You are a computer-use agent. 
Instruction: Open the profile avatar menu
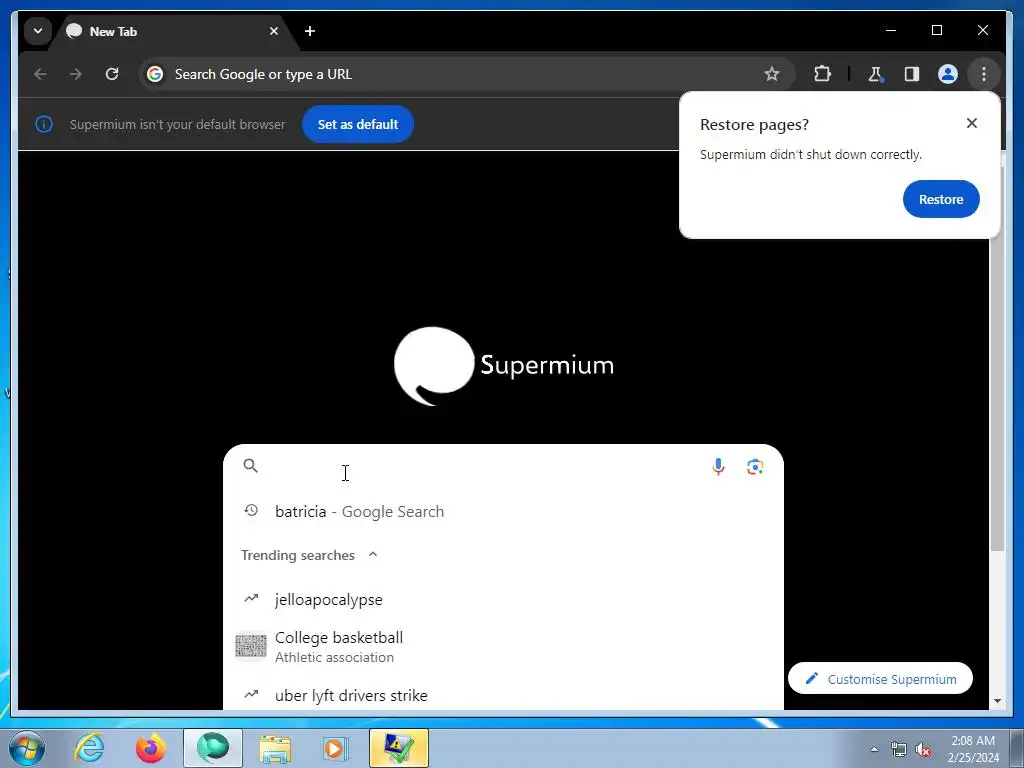coord(948,74)
